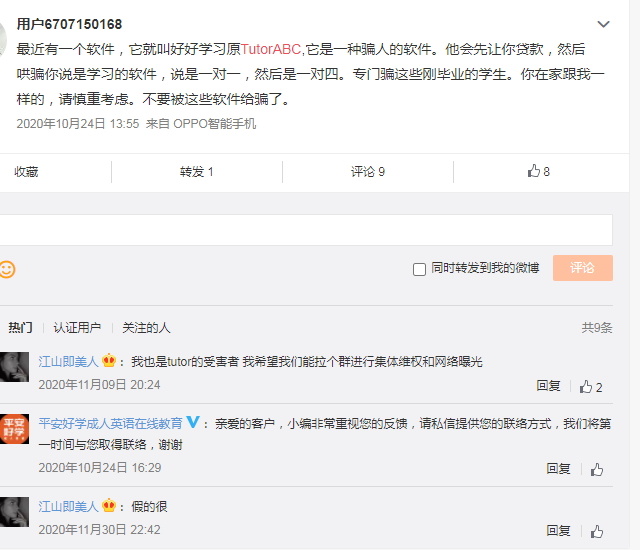The image size is (640, 550).
Task: Click timestamp 2020年11月30日 22:42
Action: 99,530
